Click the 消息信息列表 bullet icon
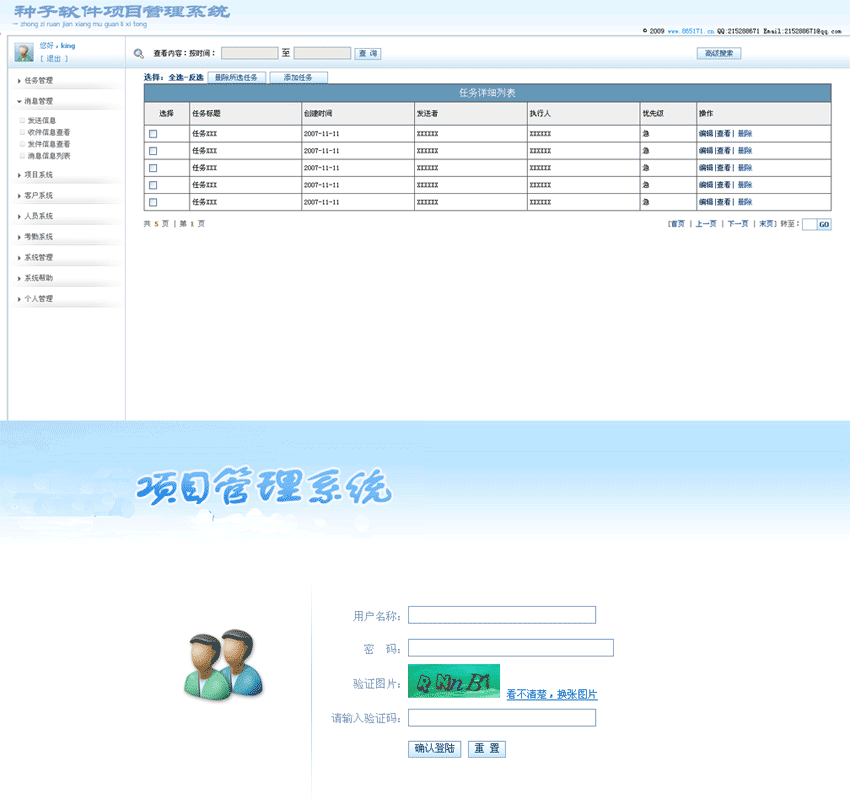This screenshot has width=850, height=804. pyautogui.click(x=22, y=156)
